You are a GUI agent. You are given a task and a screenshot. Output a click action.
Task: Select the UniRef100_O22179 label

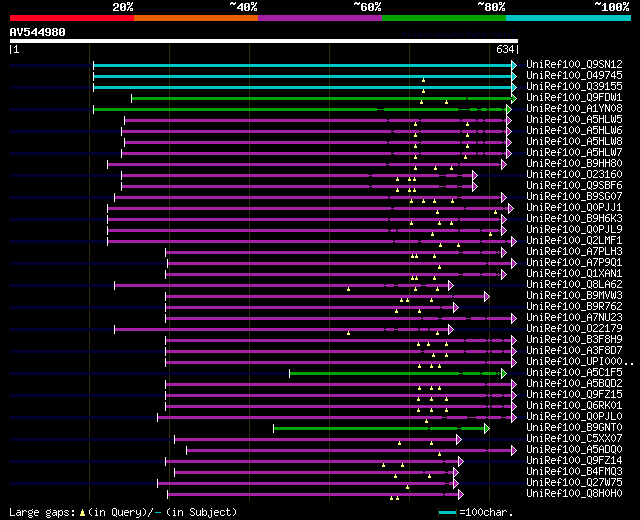(574, 329)
